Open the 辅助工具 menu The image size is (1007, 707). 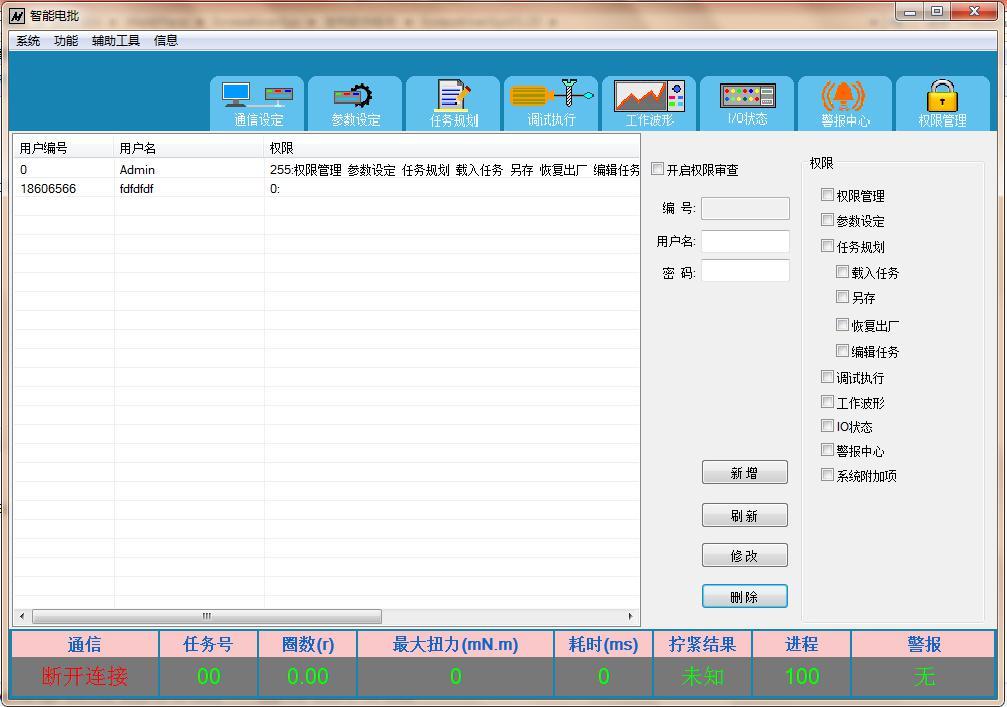(x=116, y=40)
